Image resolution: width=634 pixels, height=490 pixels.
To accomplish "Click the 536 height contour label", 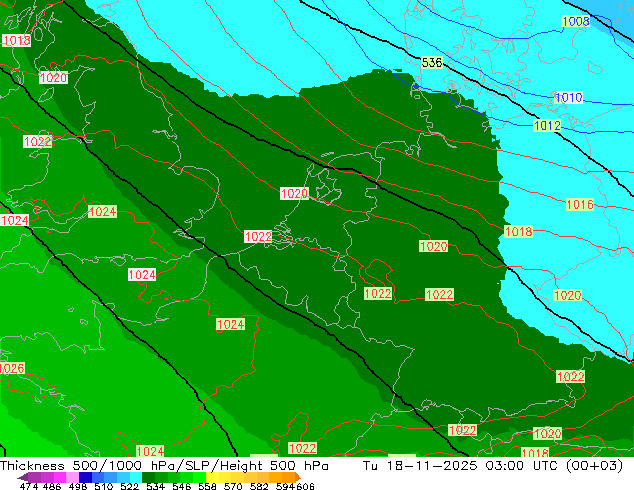I will [432, 62].
